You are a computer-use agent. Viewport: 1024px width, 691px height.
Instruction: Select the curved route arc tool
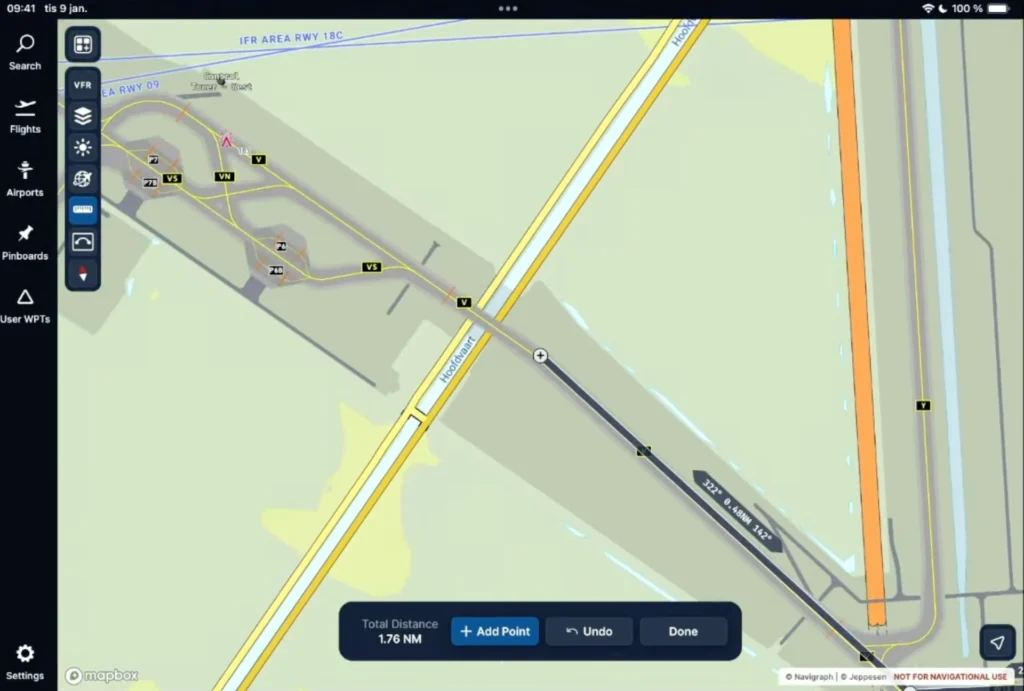coord(83,241)
